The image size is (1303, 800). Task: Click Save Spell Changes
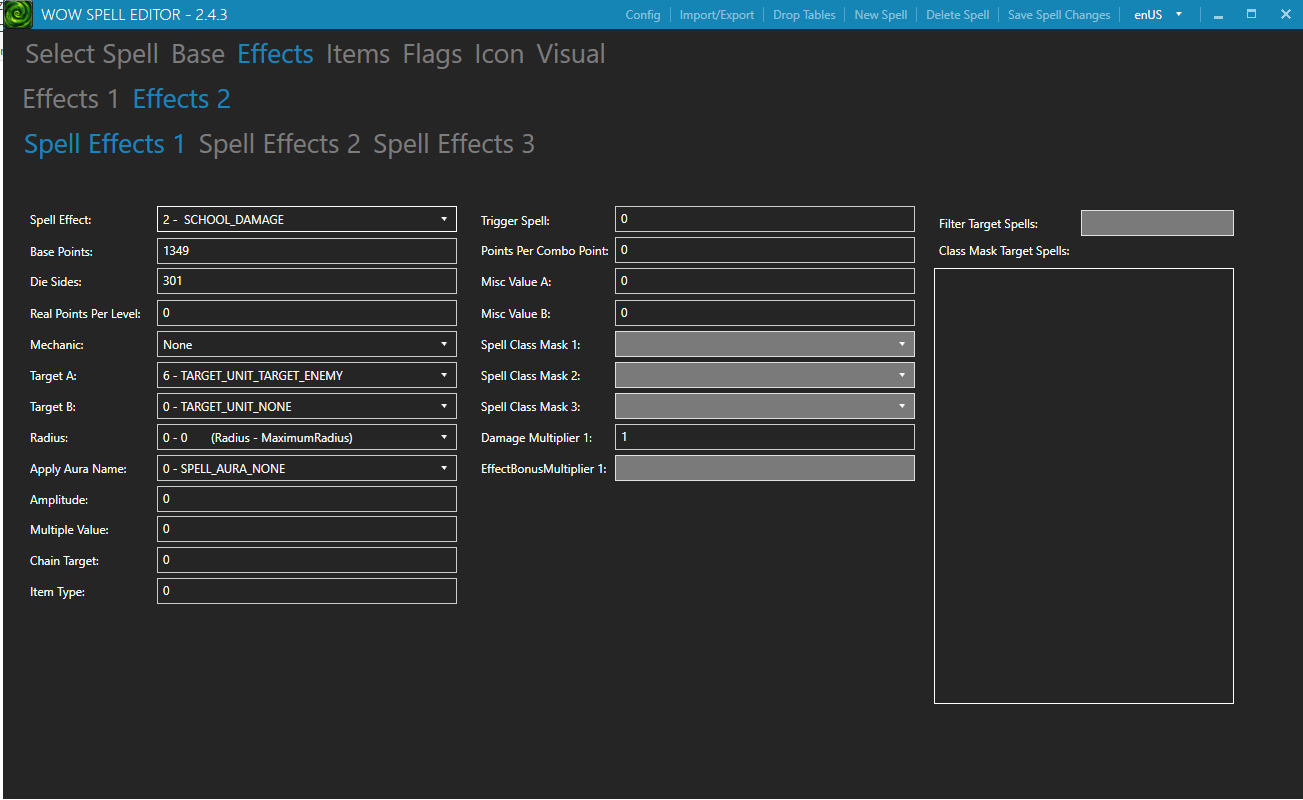click(1058, 14)
